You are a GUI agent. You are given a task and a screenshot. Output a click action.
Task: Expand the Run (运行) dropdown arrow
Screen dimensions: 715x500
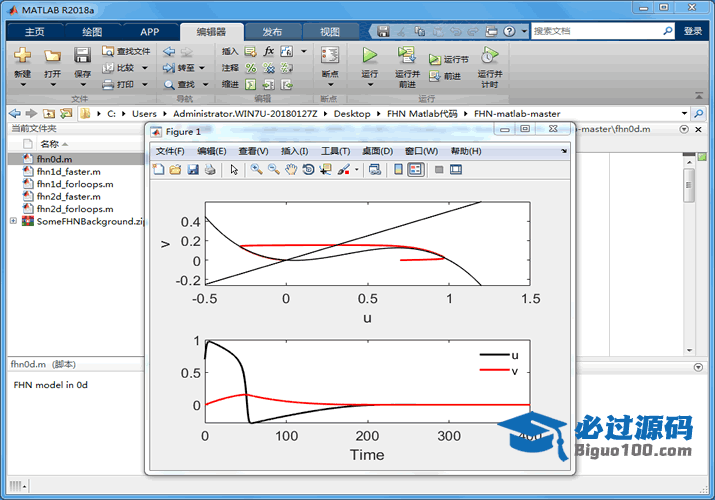[x=370, y=85]
